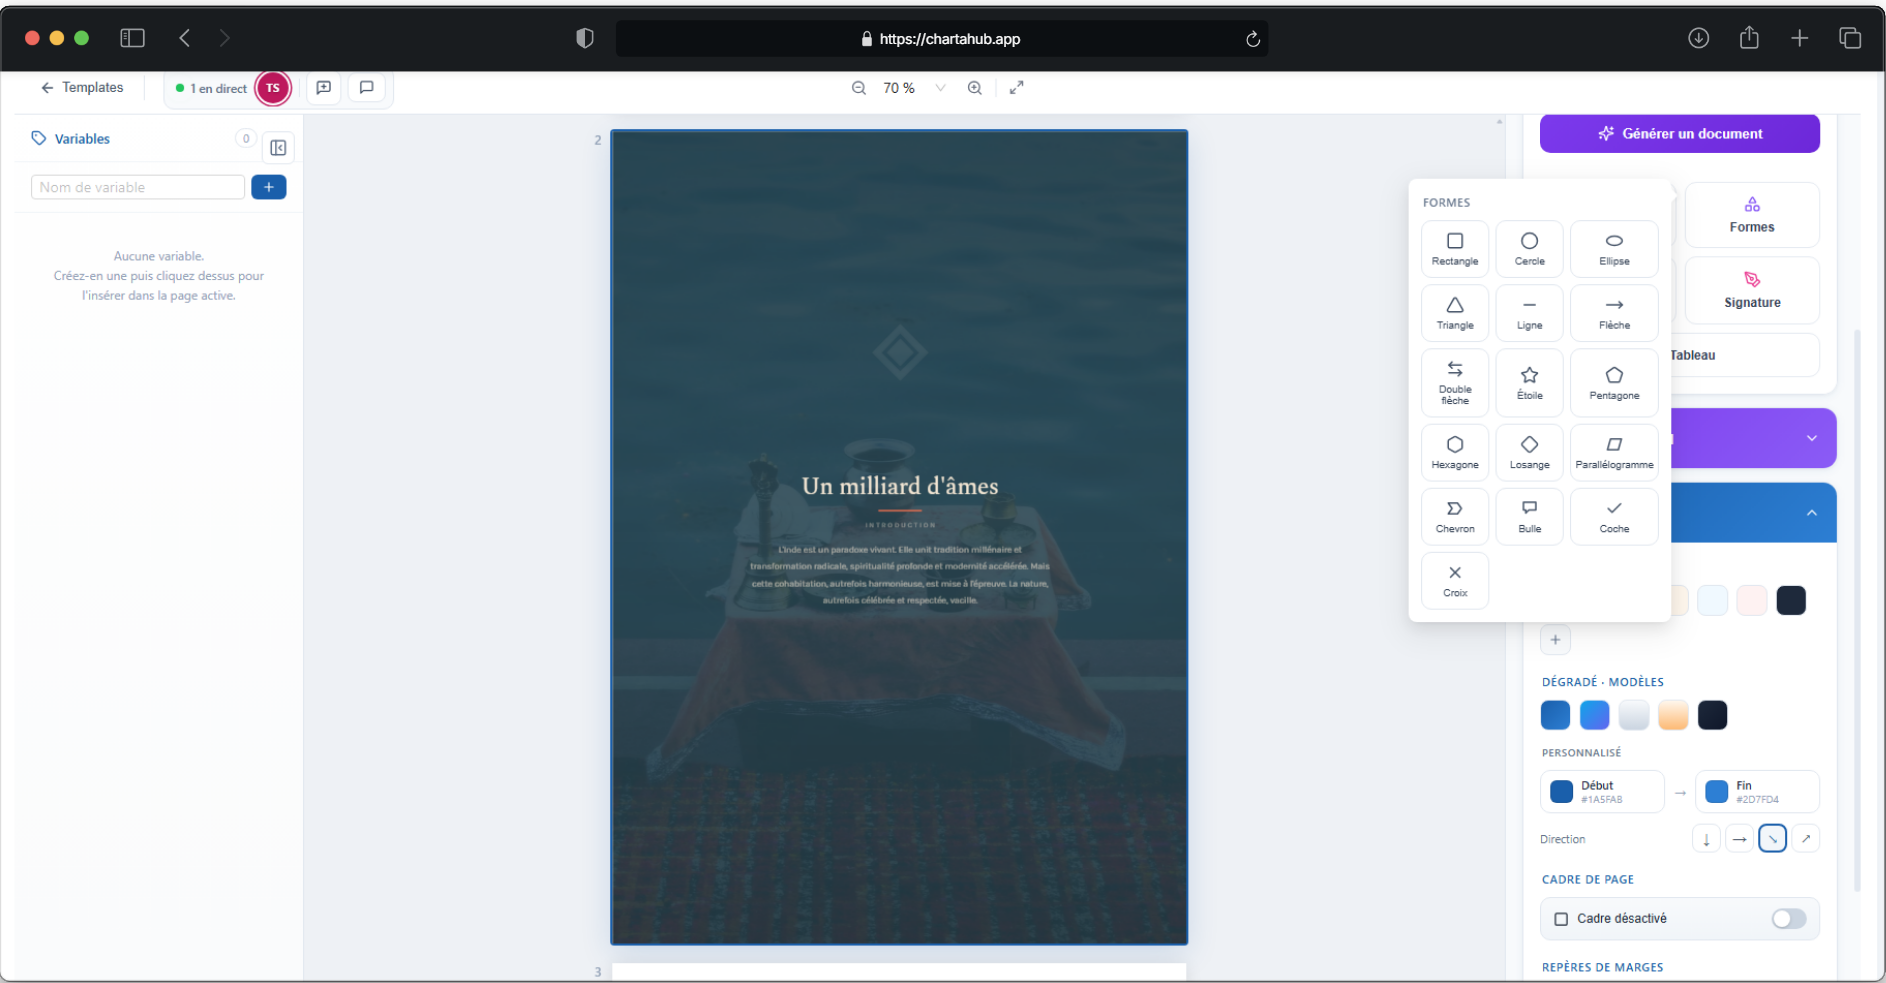Add a Parallélogramme shape
This screenshot has height=983, width=1886.
1614,453
